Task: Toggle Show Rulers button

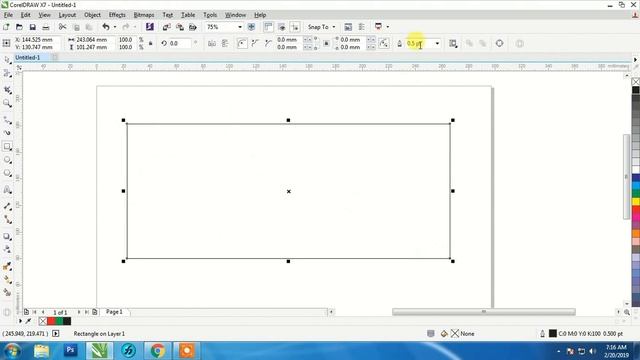Action: 268,27
